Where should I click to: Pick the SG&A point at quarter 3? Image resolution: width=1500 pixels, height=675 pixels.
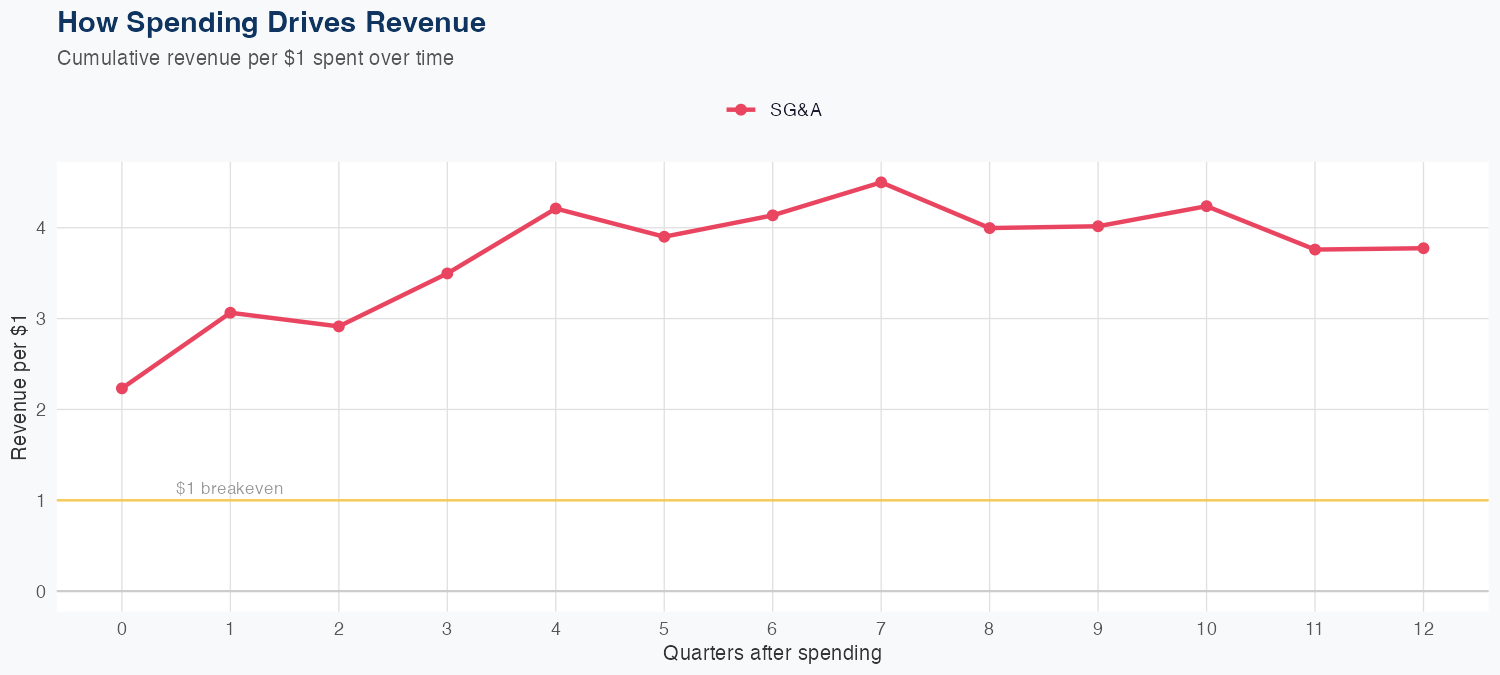point(447,273)
